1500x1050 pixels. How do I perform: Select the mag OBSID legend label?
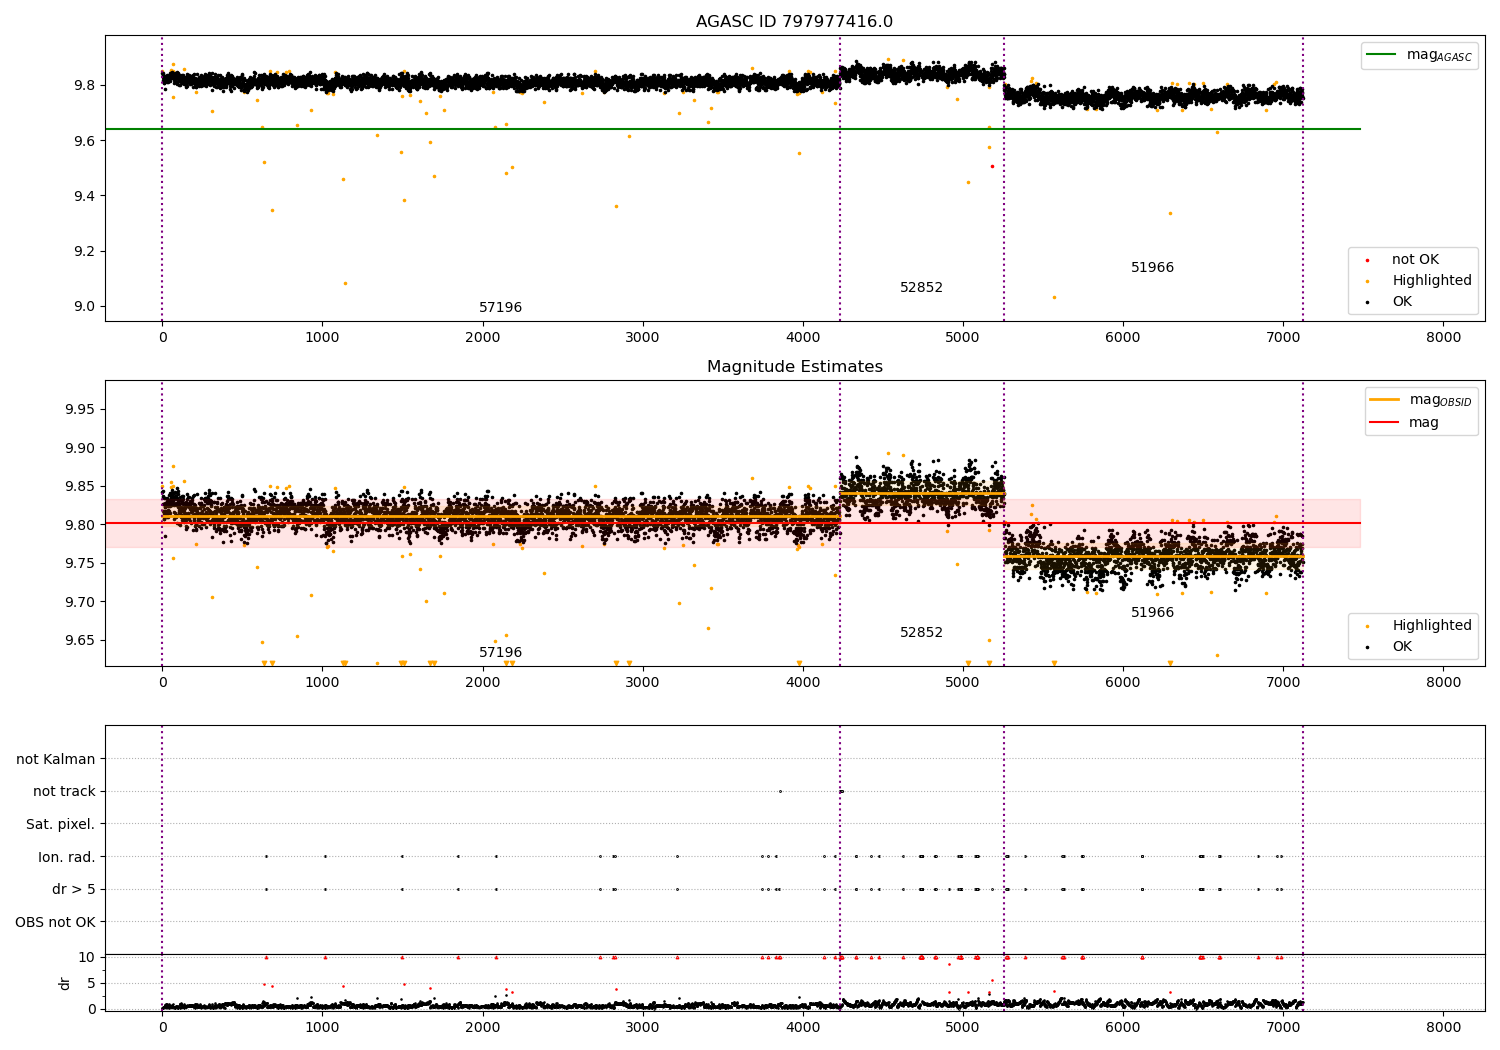click(1440, 400)
